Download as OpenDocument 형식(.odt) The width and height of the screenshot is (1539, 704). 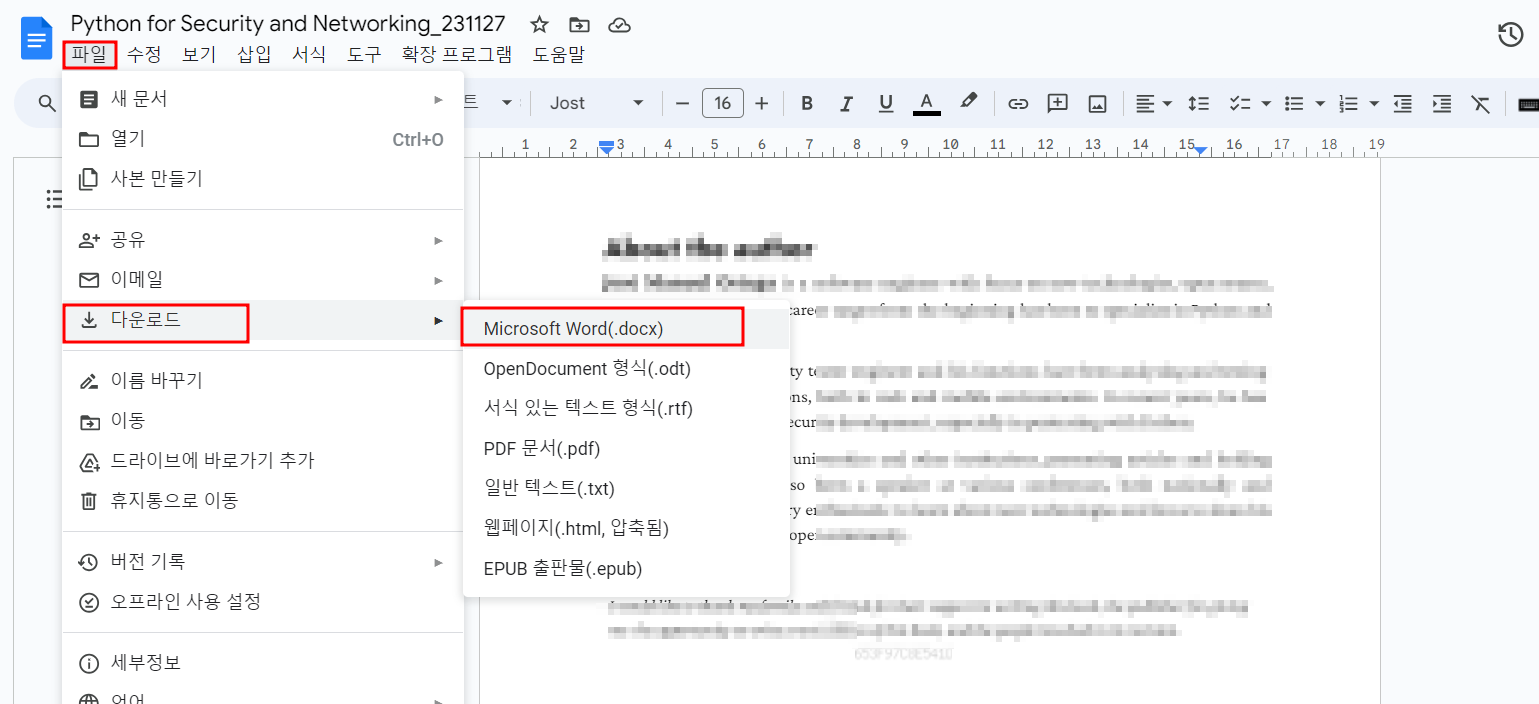click(x=626, y=368)
